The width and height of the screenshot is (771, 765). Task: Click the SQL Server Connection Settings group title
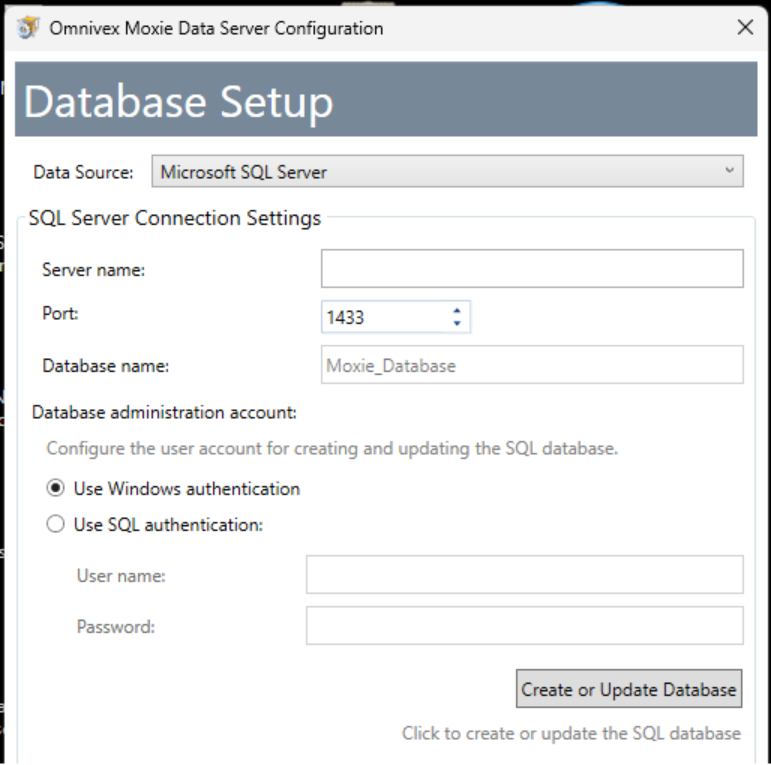click(x=175, y=218)
